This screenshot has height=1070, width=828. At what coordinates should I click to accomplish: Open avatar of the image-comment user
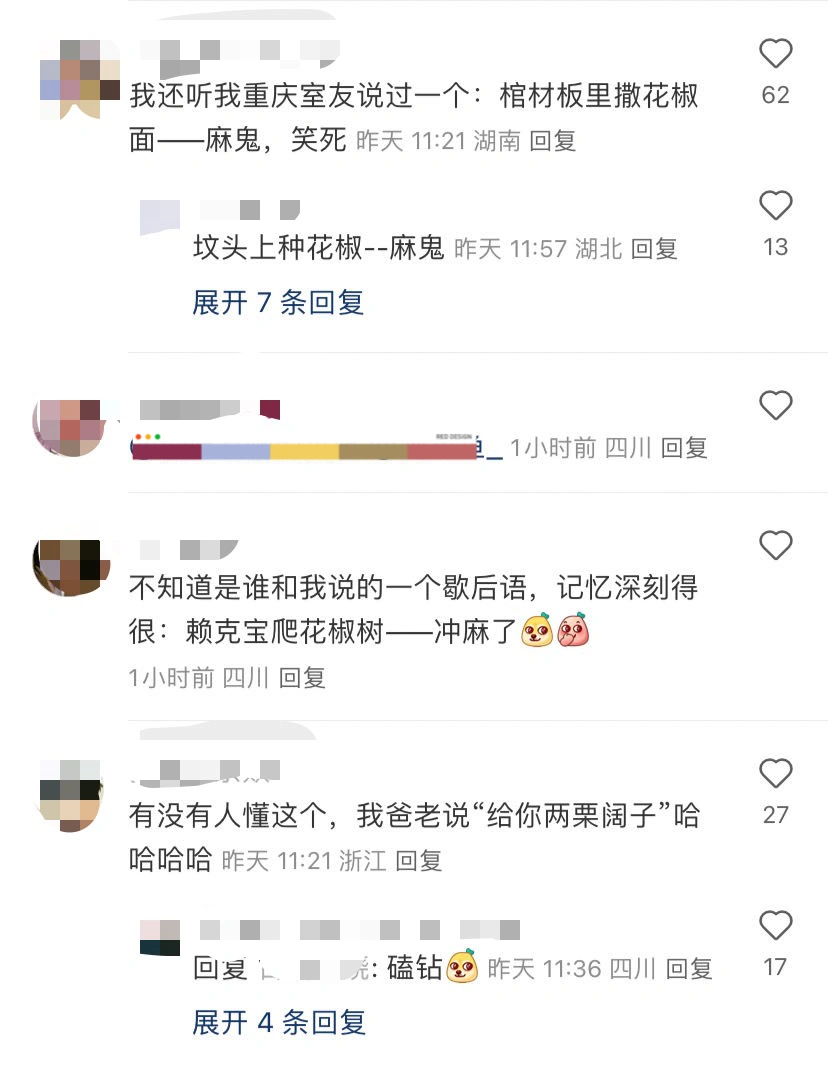tap(69, 428)
